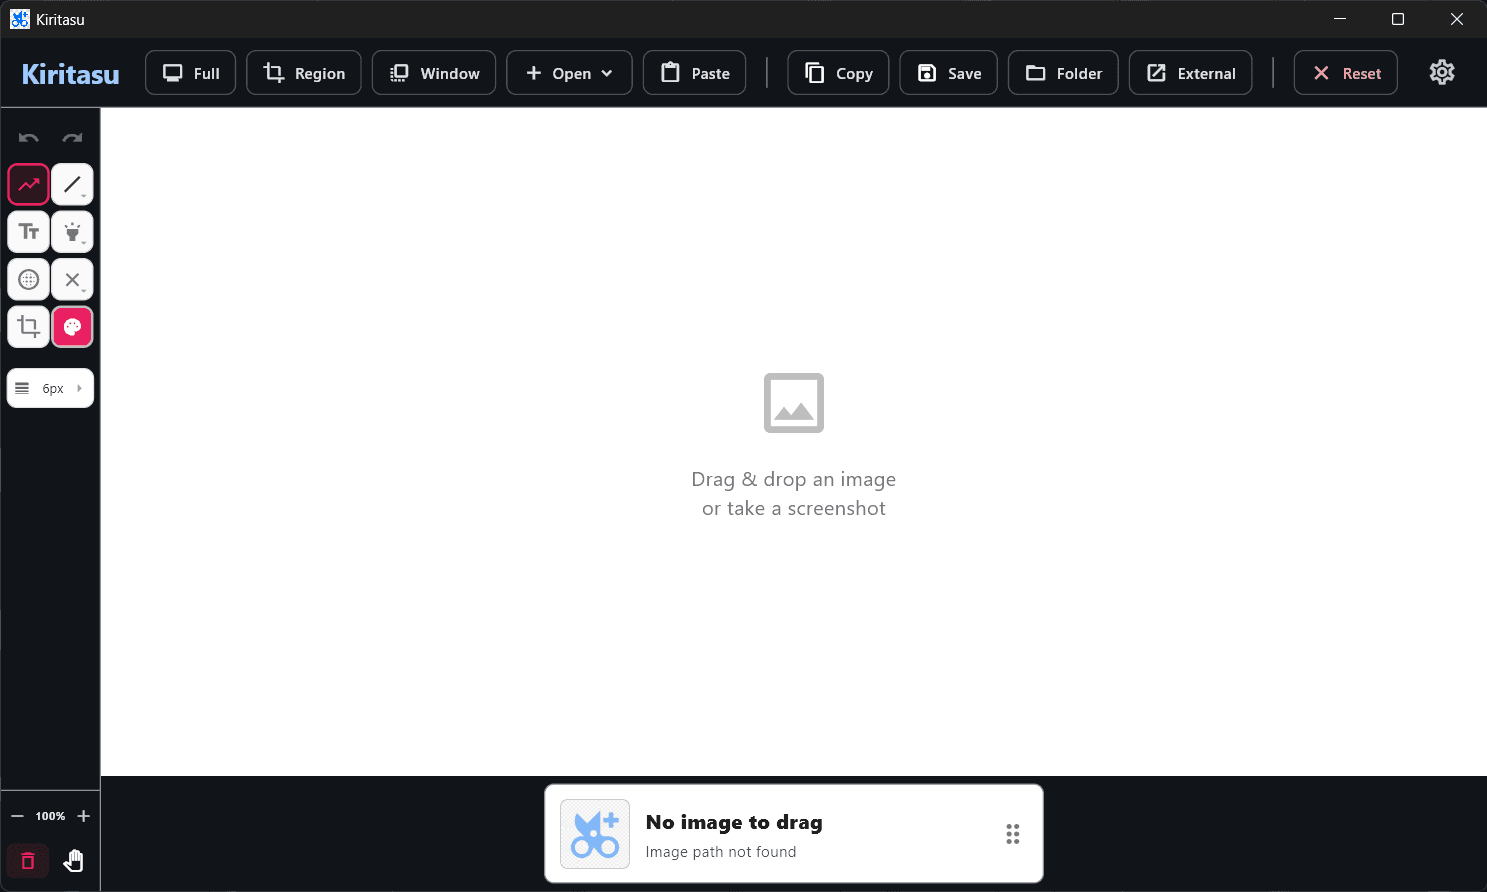Image resolution: width=1487 pixels, height=892 pixels.
Task: Click the red Reset button
Action: pos(1345,73)
